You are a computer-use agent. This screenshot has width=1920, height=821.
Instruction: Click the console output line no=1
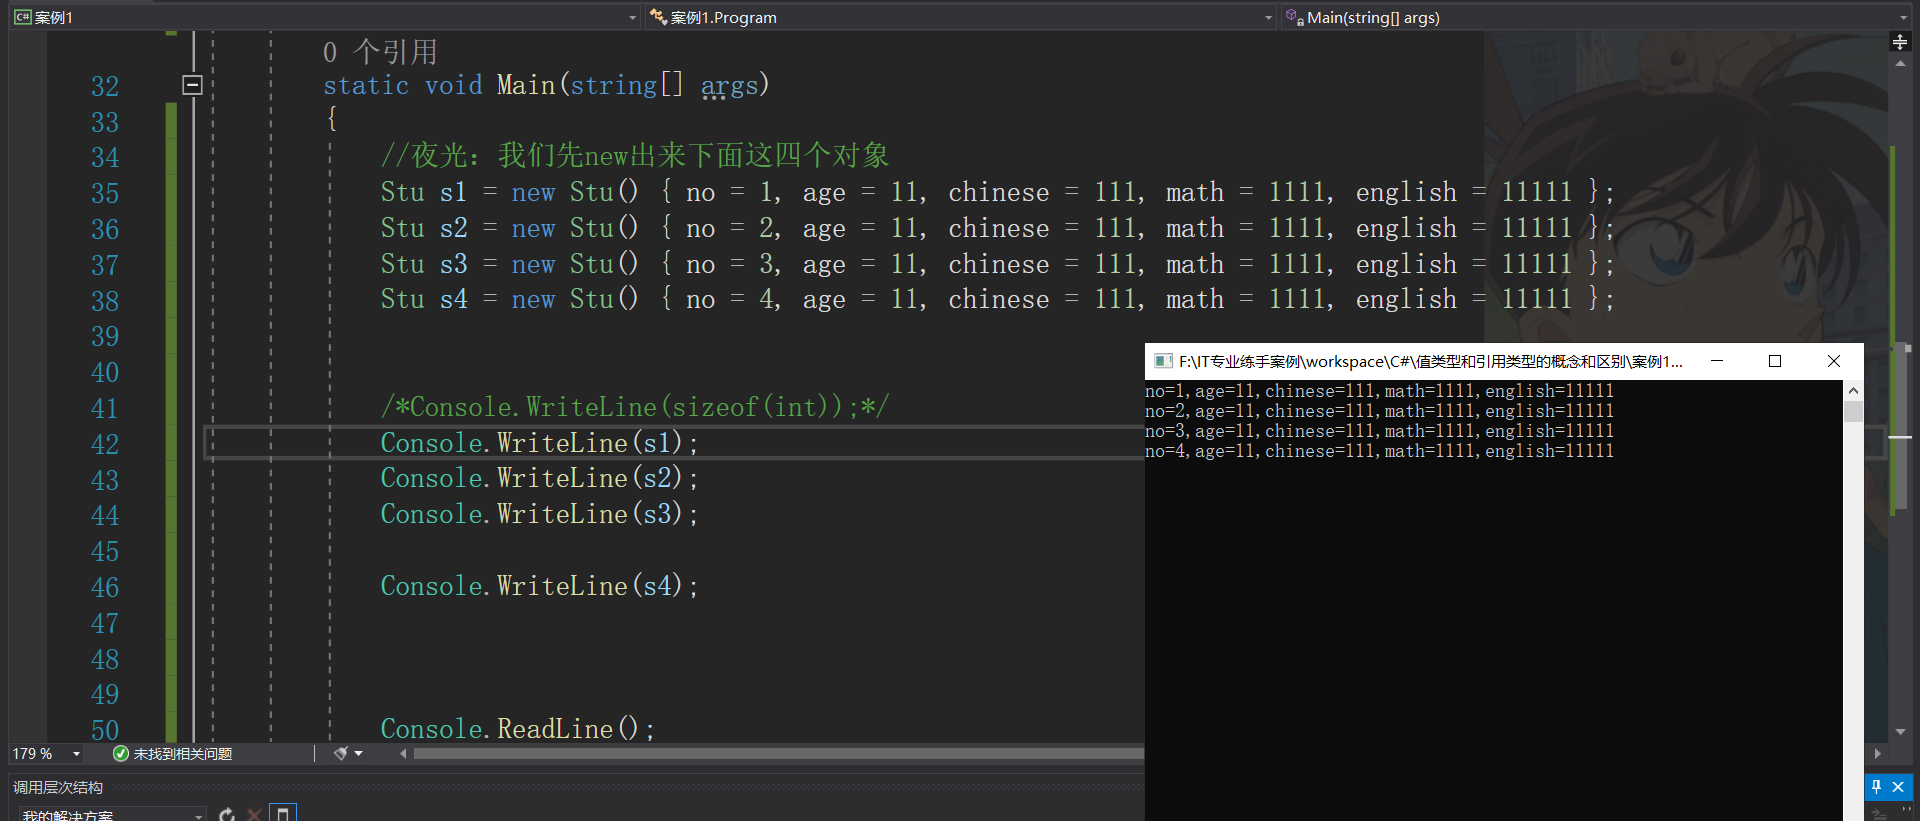[x=1379, y=391]
